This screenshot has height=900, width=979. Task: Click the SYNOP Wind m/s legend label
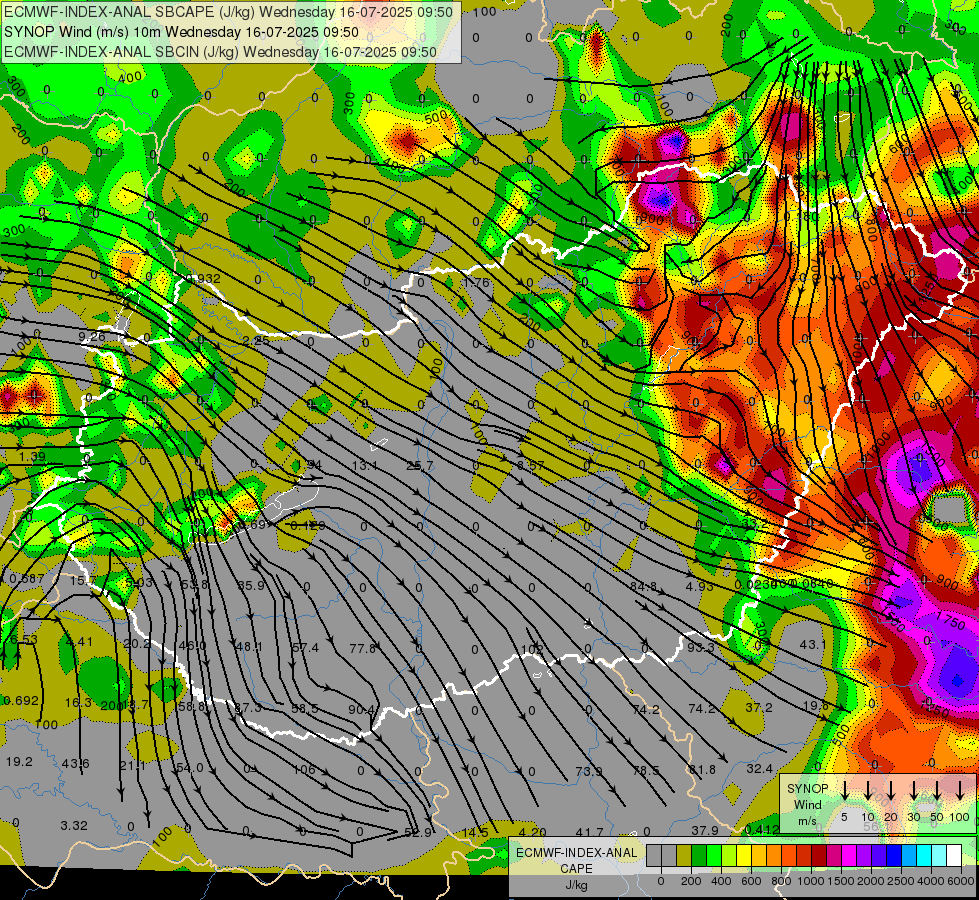[x=807, y=804]
